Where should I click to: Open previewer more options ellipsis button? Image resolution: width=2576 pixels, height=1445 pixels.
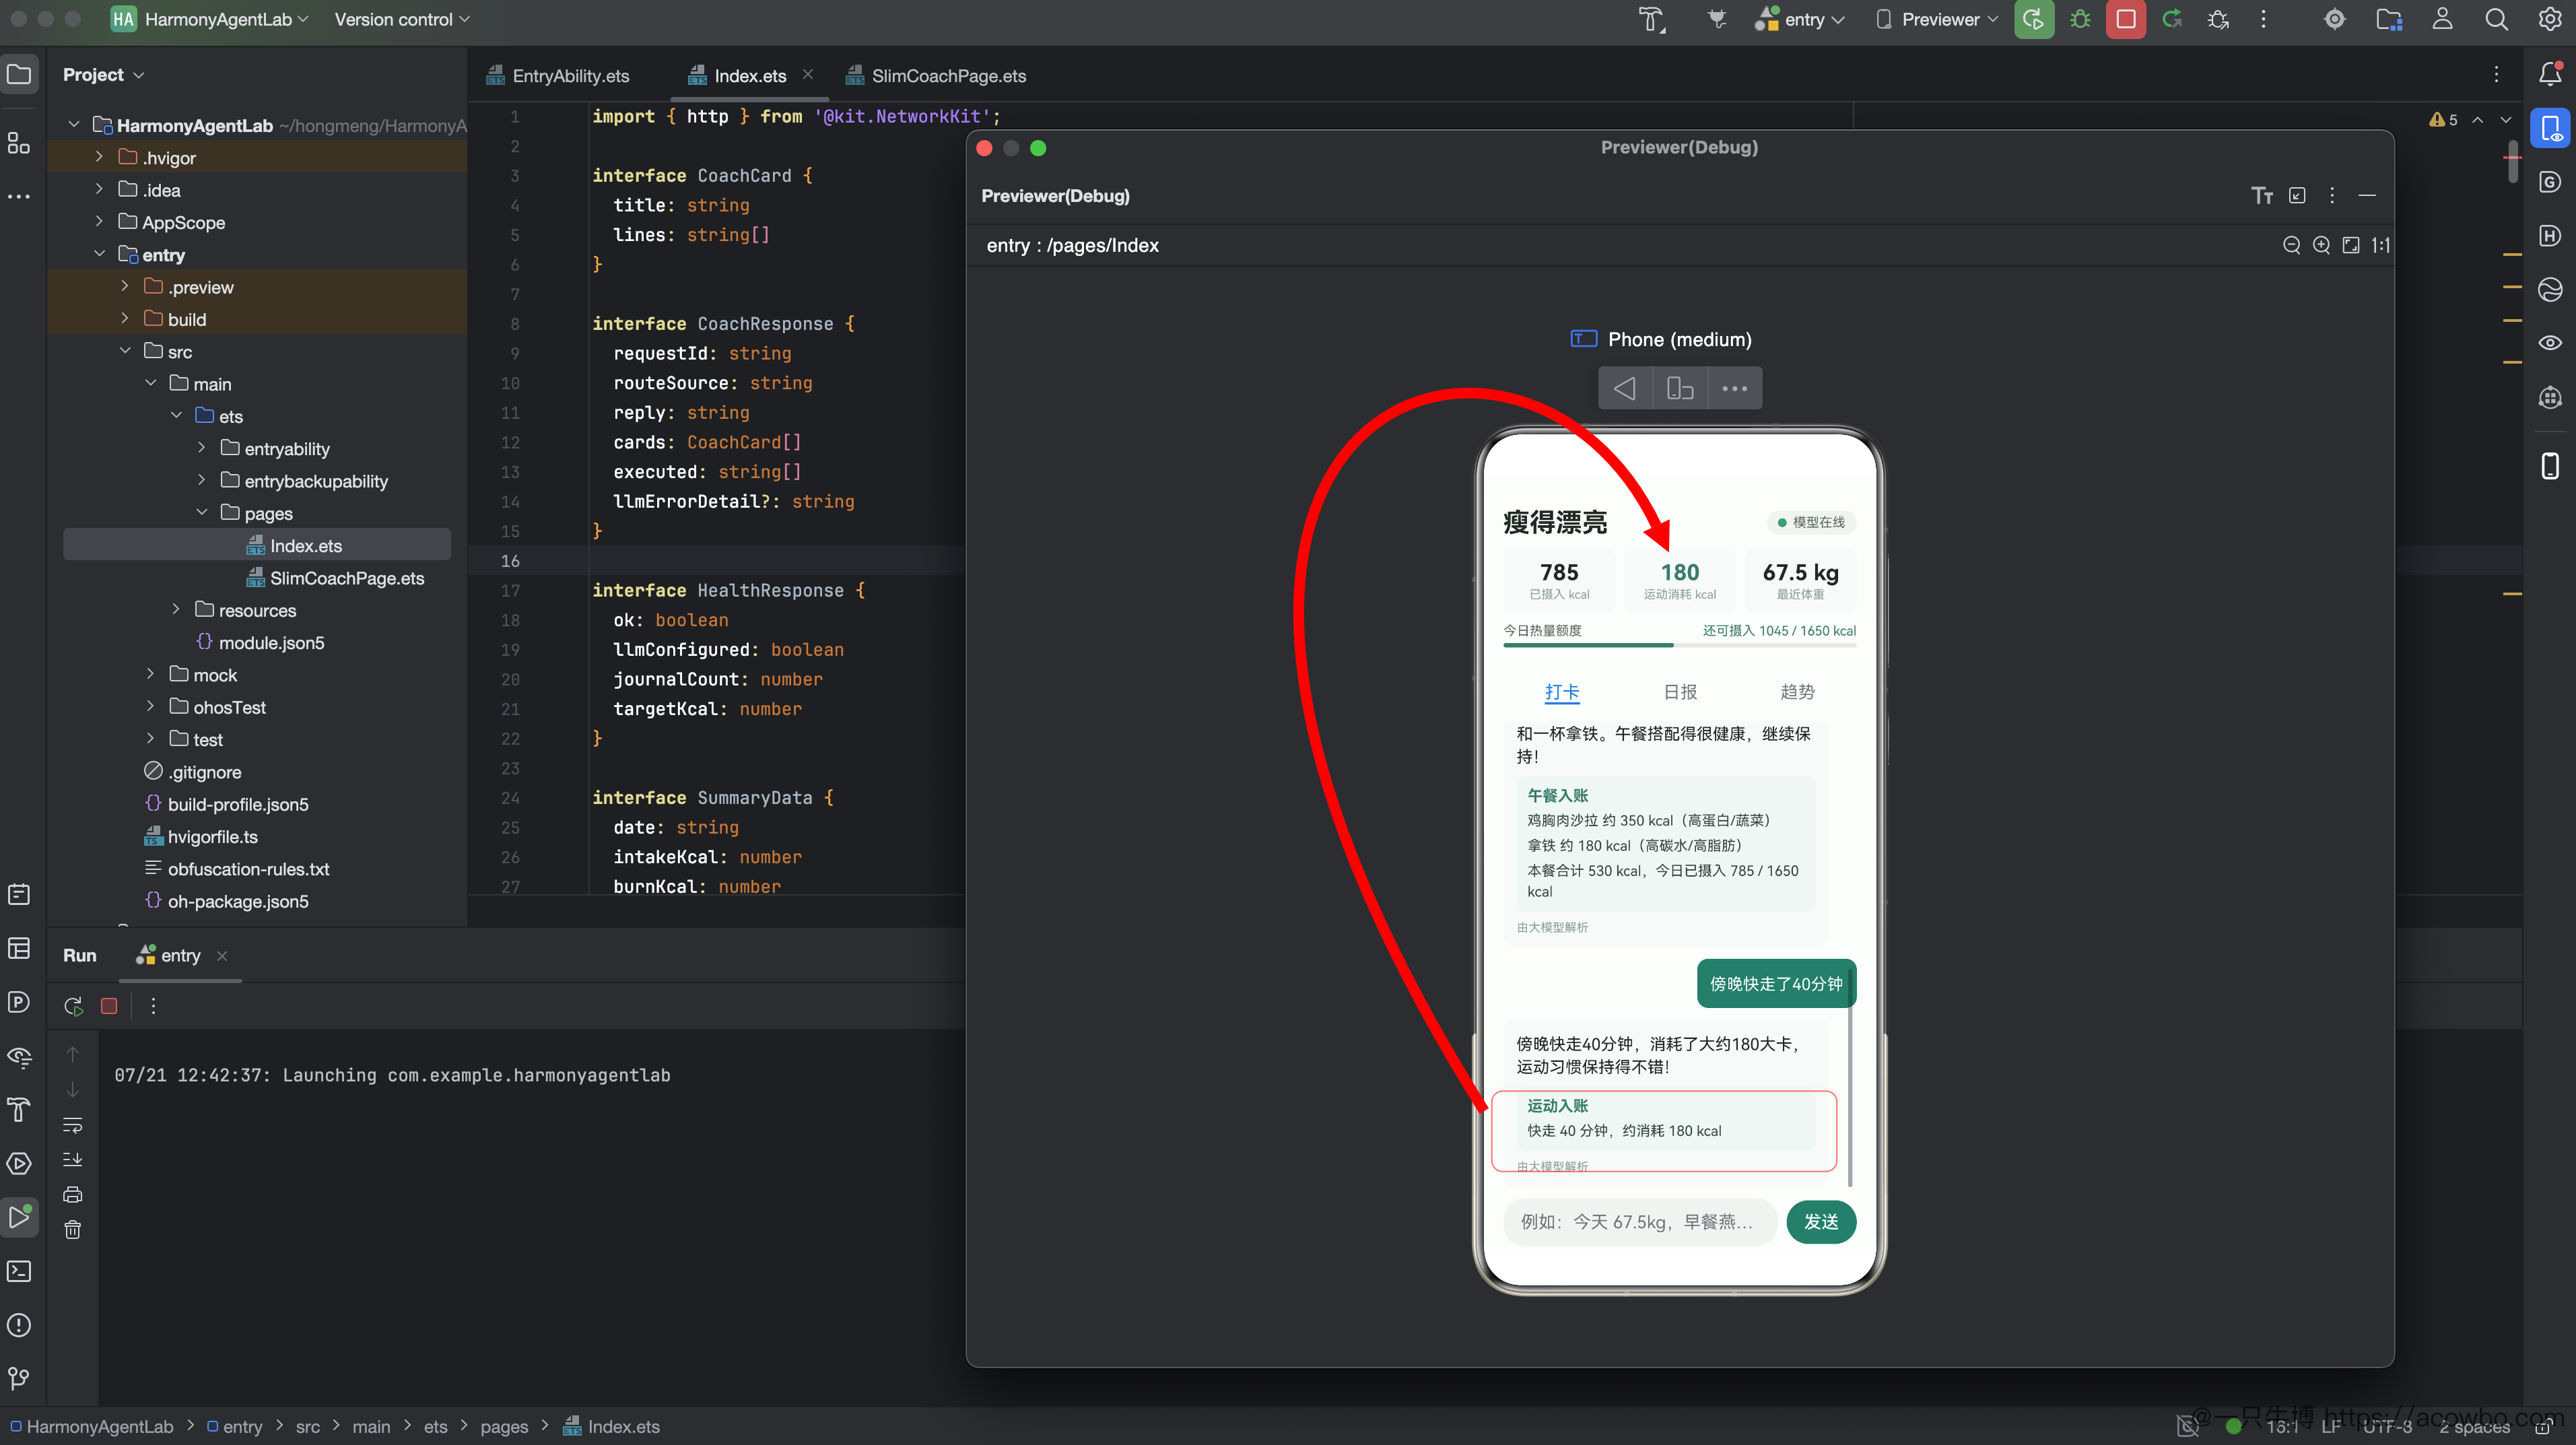(x=1735, y=388)
